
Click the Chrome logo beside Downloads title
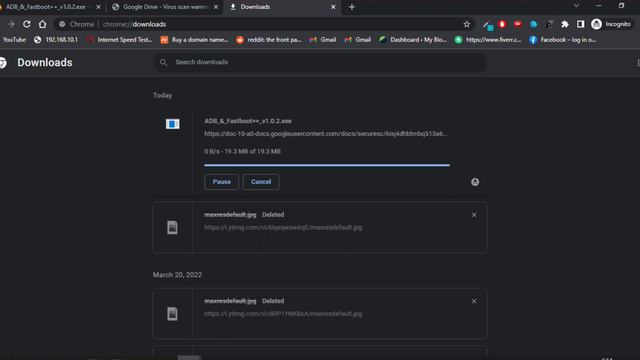[x=3, y=62]
